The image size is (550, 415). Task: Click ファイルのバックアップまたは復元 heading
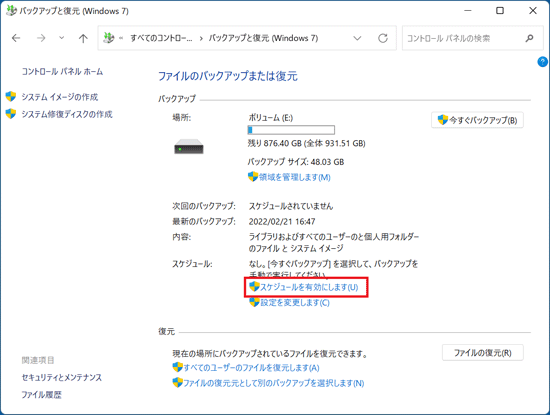click(x=228, y=76)
